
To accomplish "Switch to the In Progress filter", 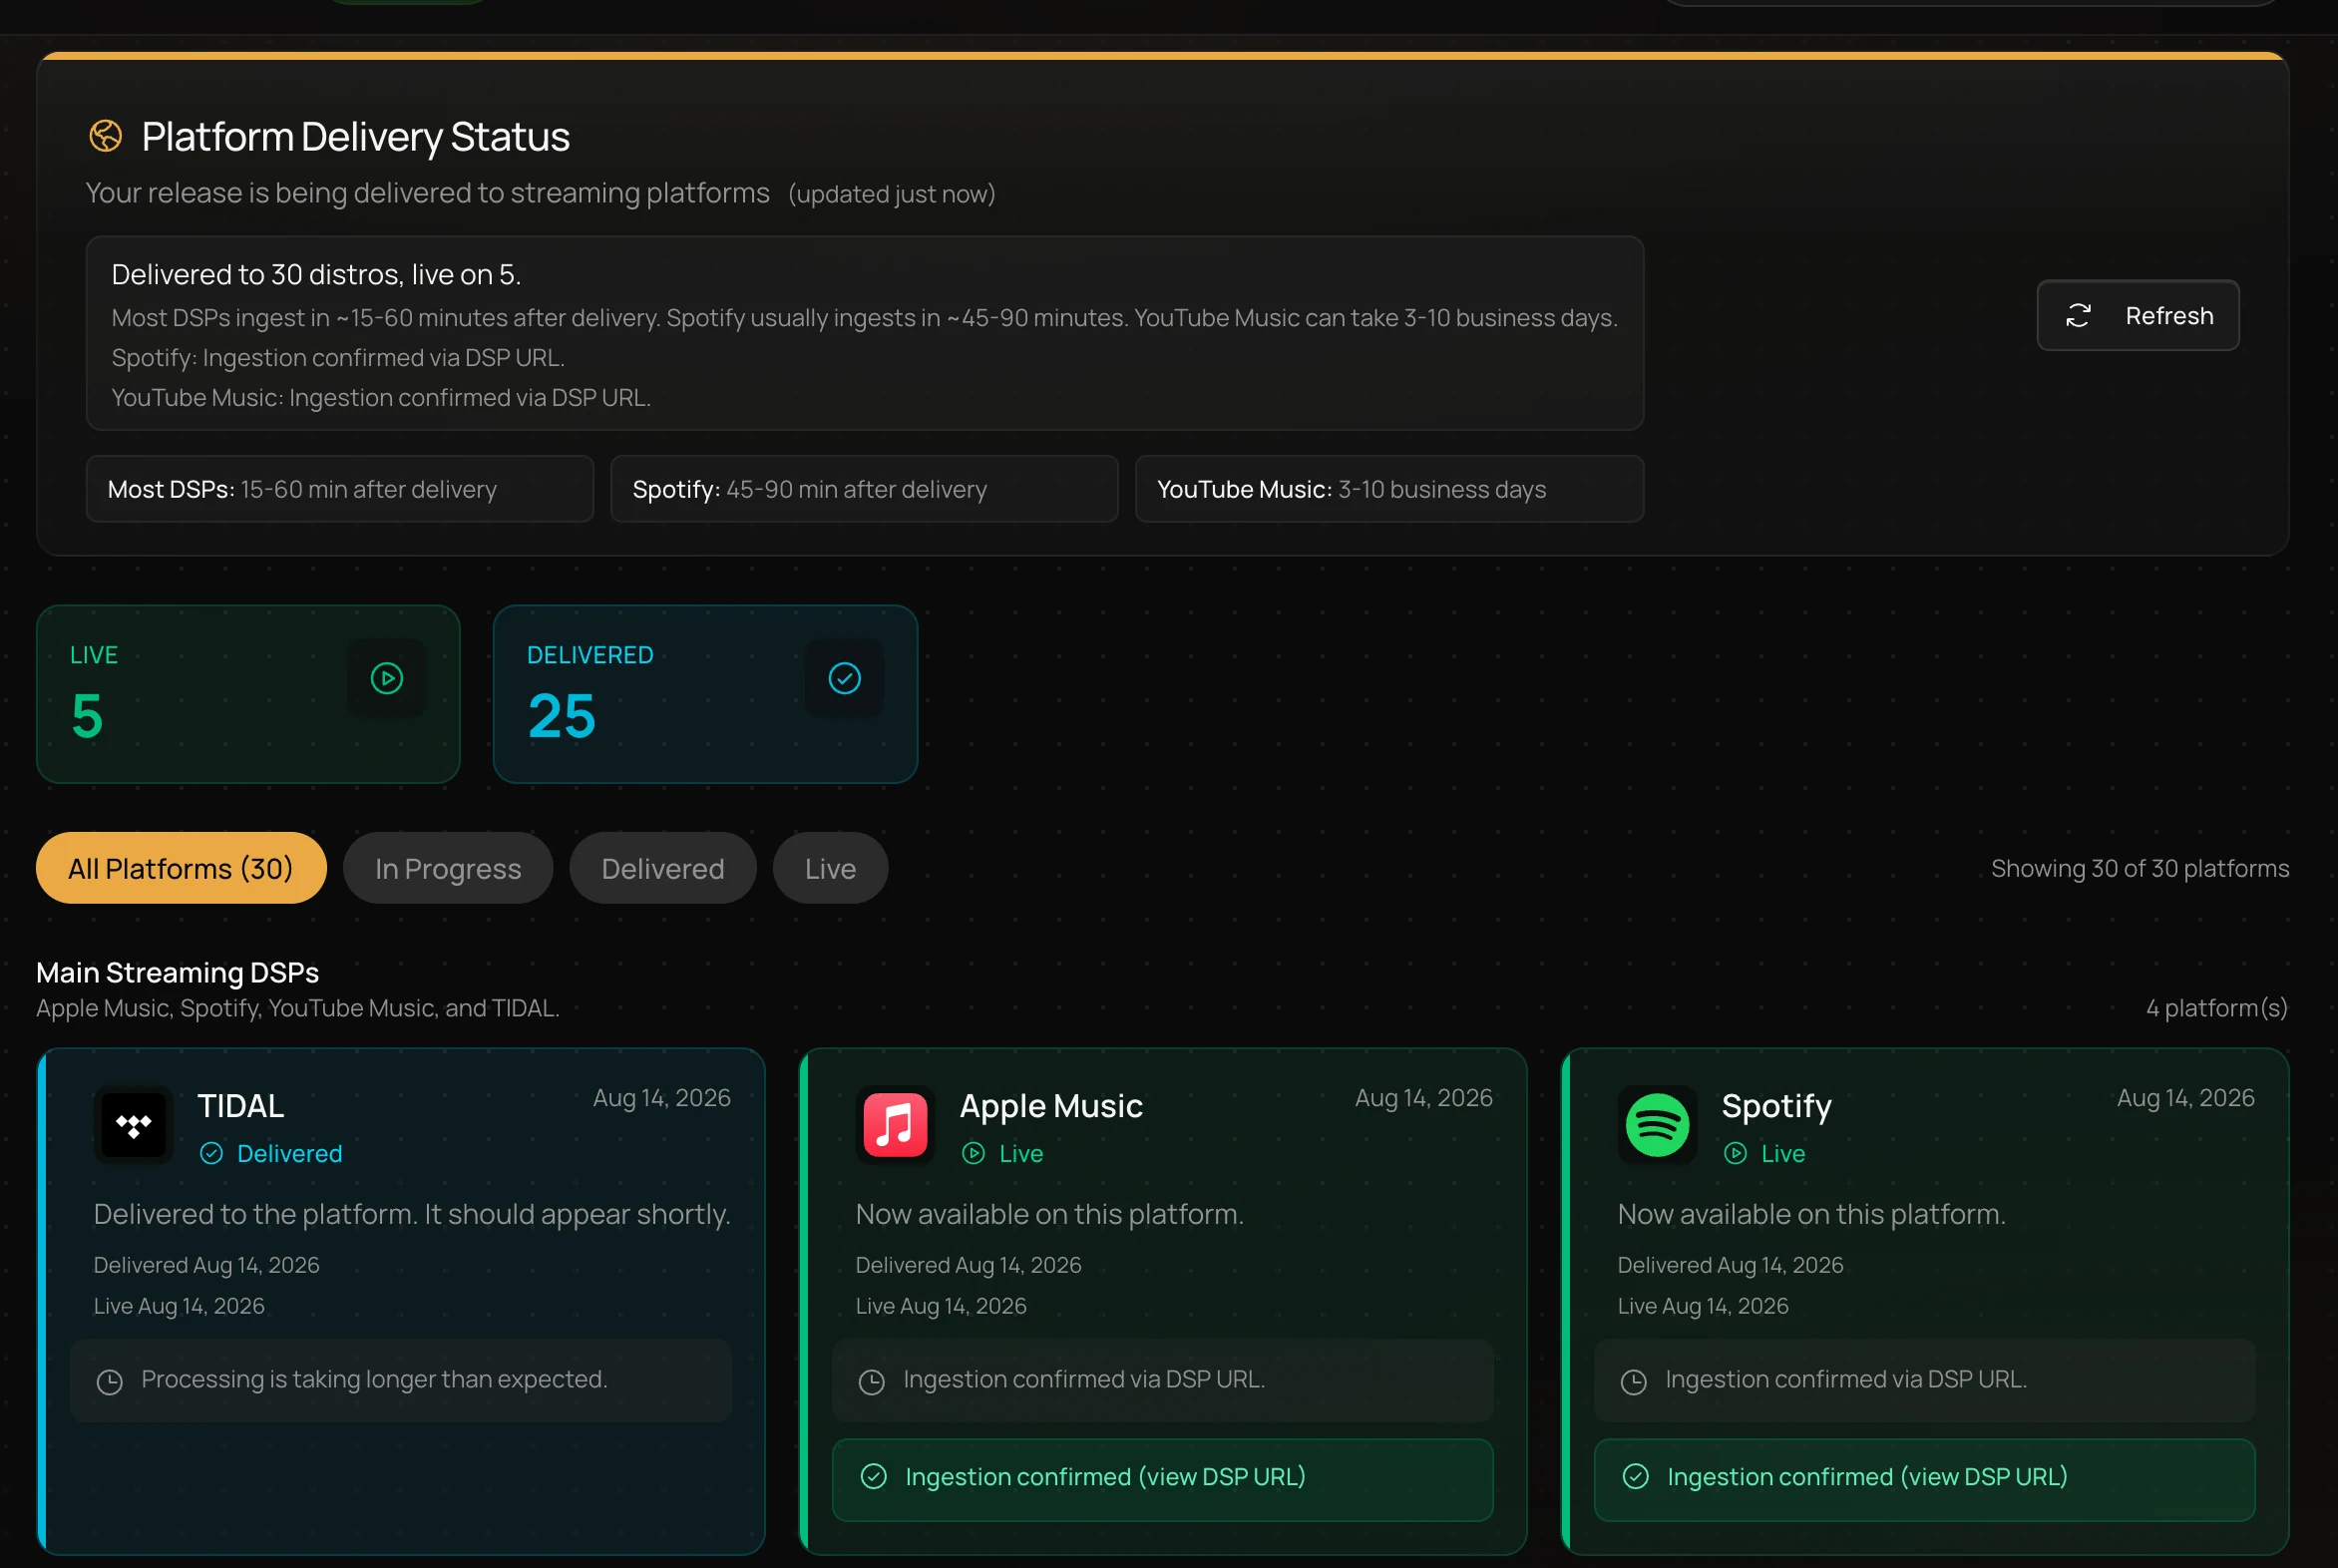I will tap(448, 868).
